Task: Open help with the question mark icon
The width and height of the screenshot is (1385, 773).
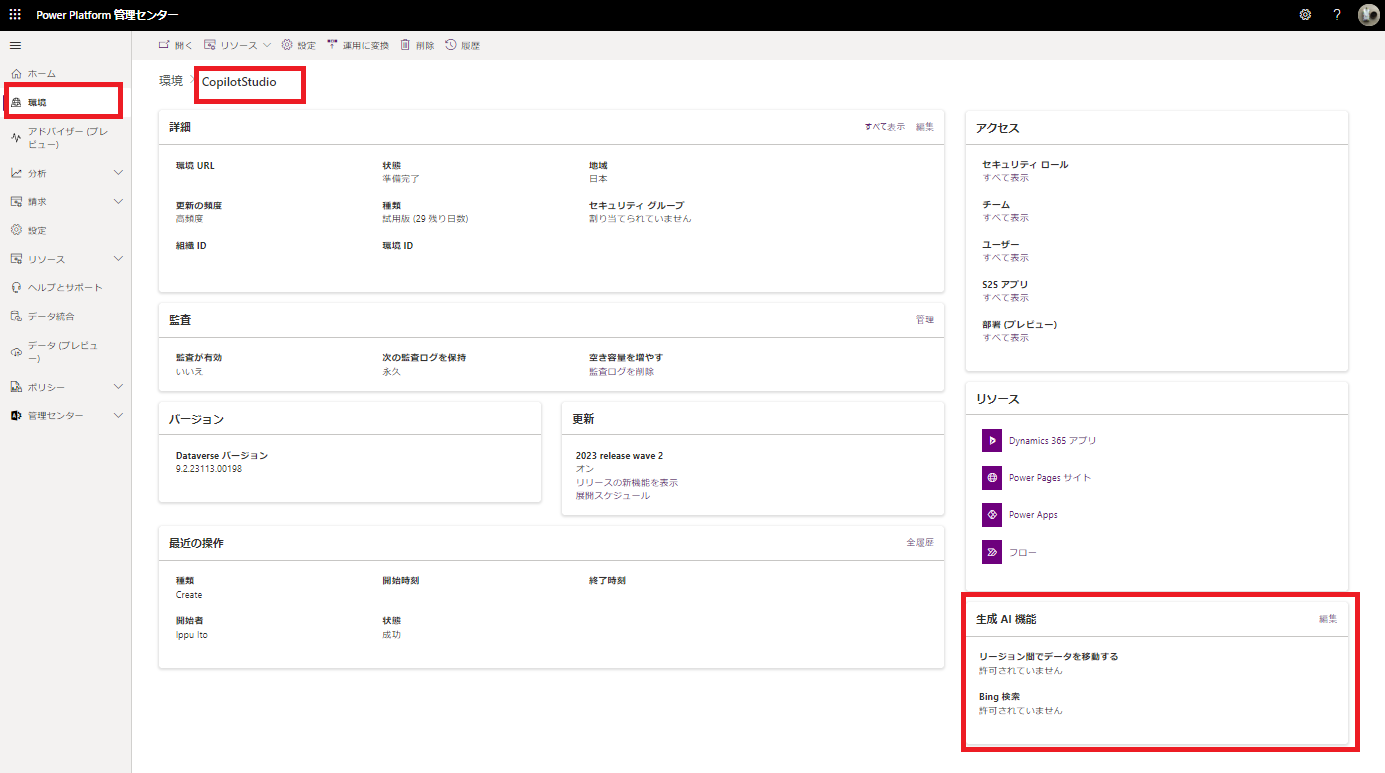Action: 1337,14
